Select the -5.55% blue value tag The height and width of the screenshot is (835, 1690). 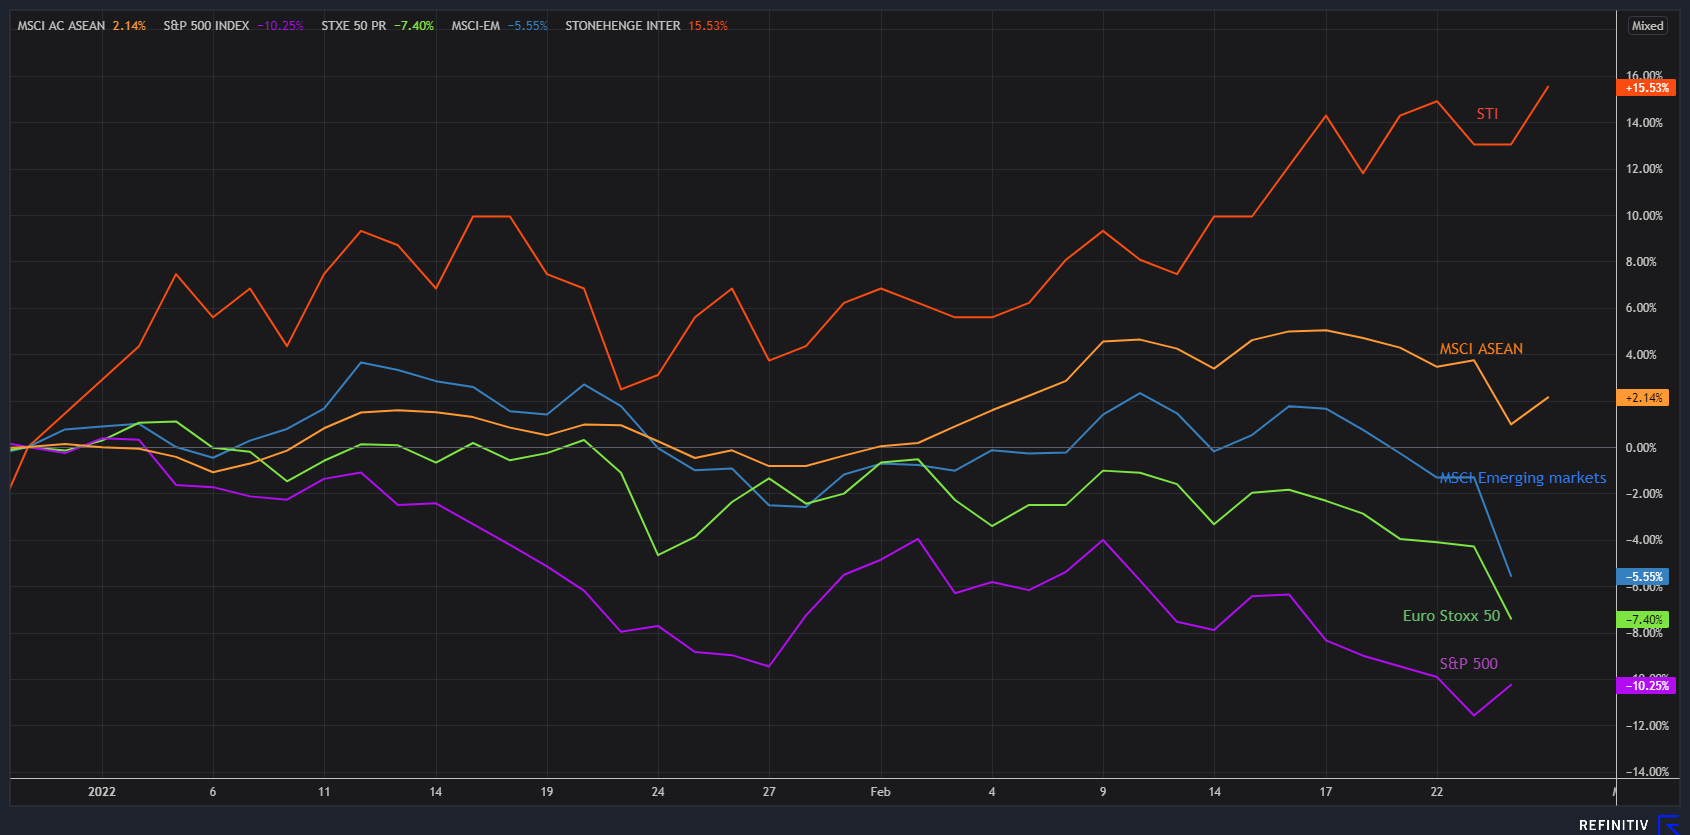click(1643, 577)
